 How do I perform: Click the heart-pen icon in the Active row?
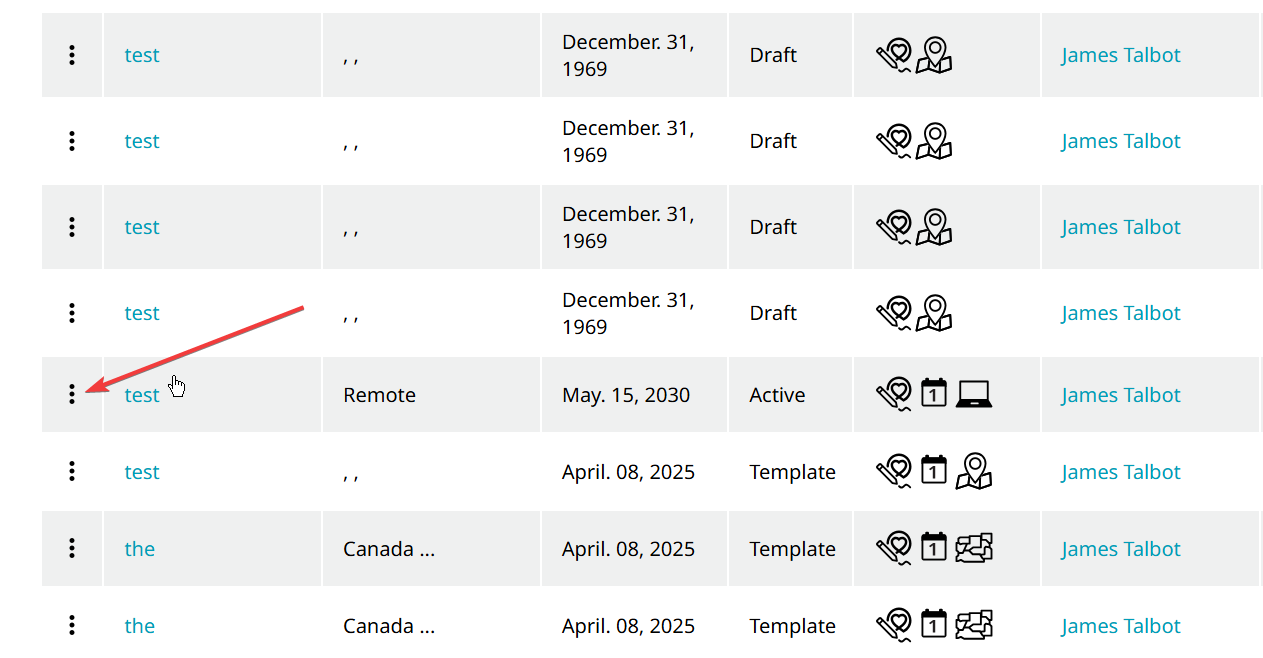click(x=893, y=393)
